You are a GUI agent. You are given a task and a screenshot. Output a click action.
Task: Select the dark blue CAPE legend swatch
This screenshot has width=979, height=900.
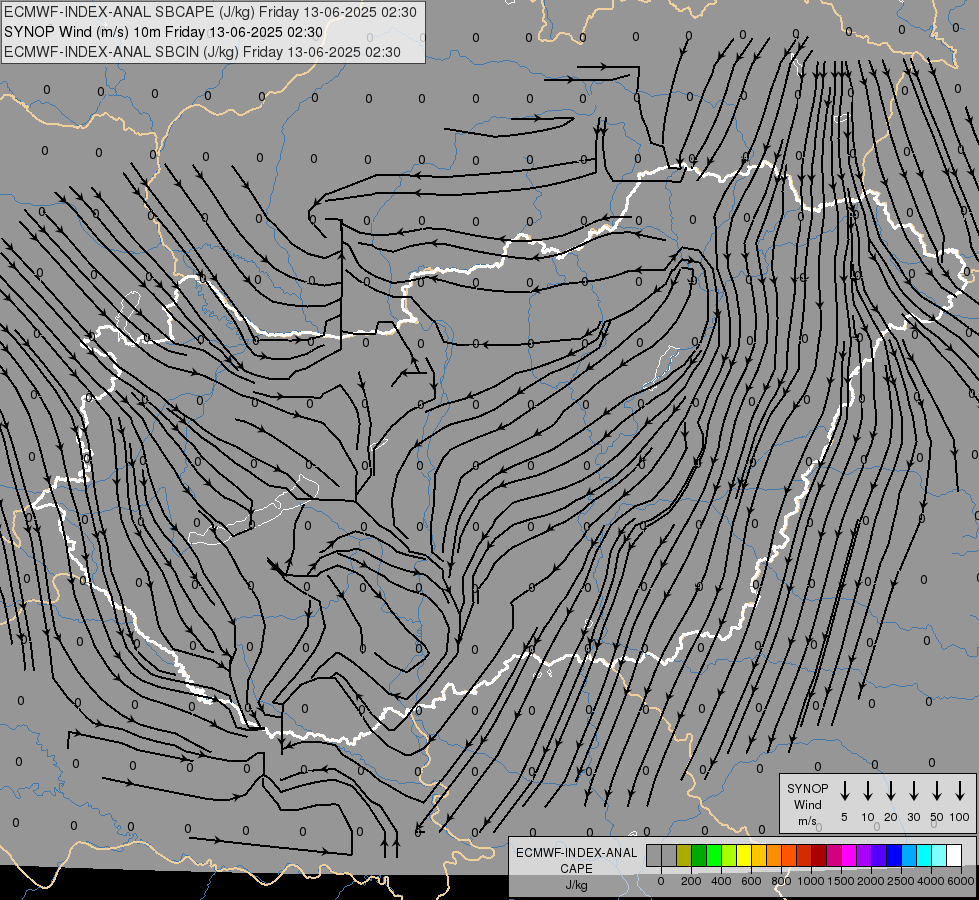(893, 855)
